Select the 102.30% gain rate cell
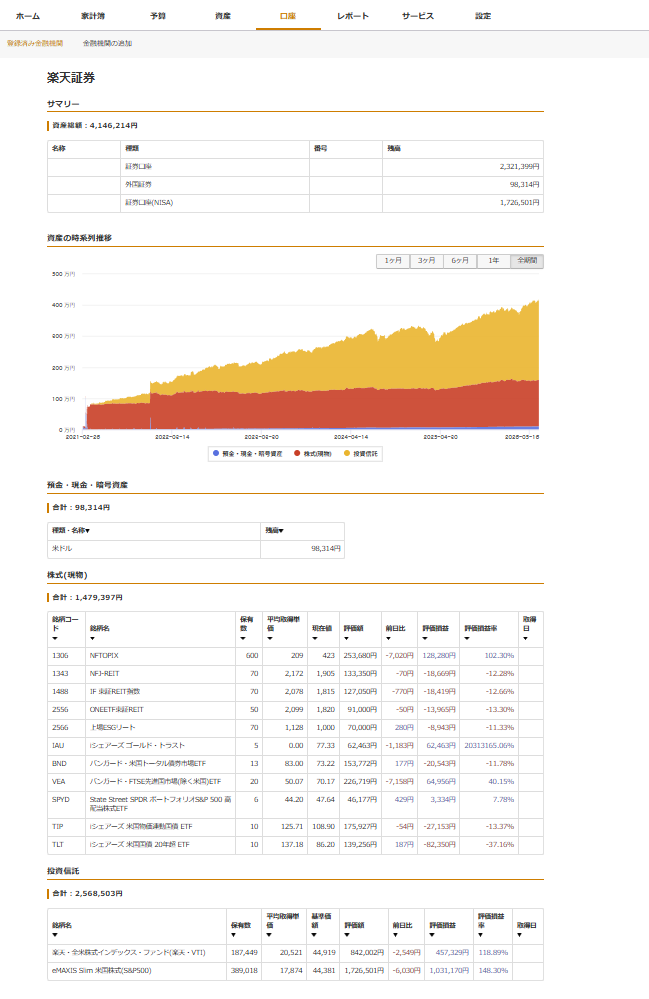The image size is (649, 999). coord(489,656)
